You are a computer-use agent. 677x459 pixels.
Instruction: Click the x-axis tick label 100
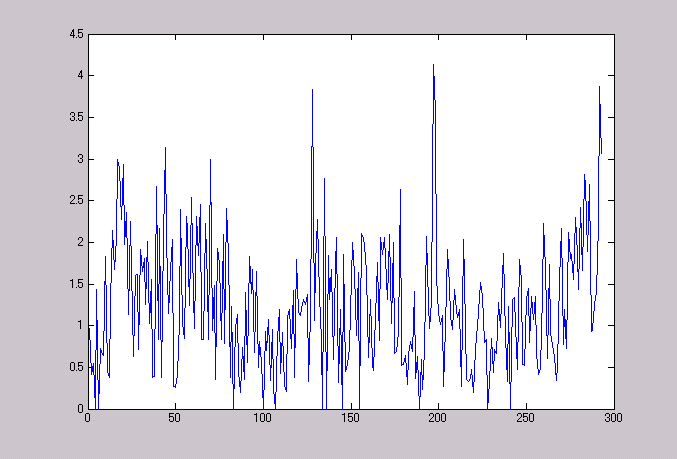pyautogui.click(x=263, y=419)
